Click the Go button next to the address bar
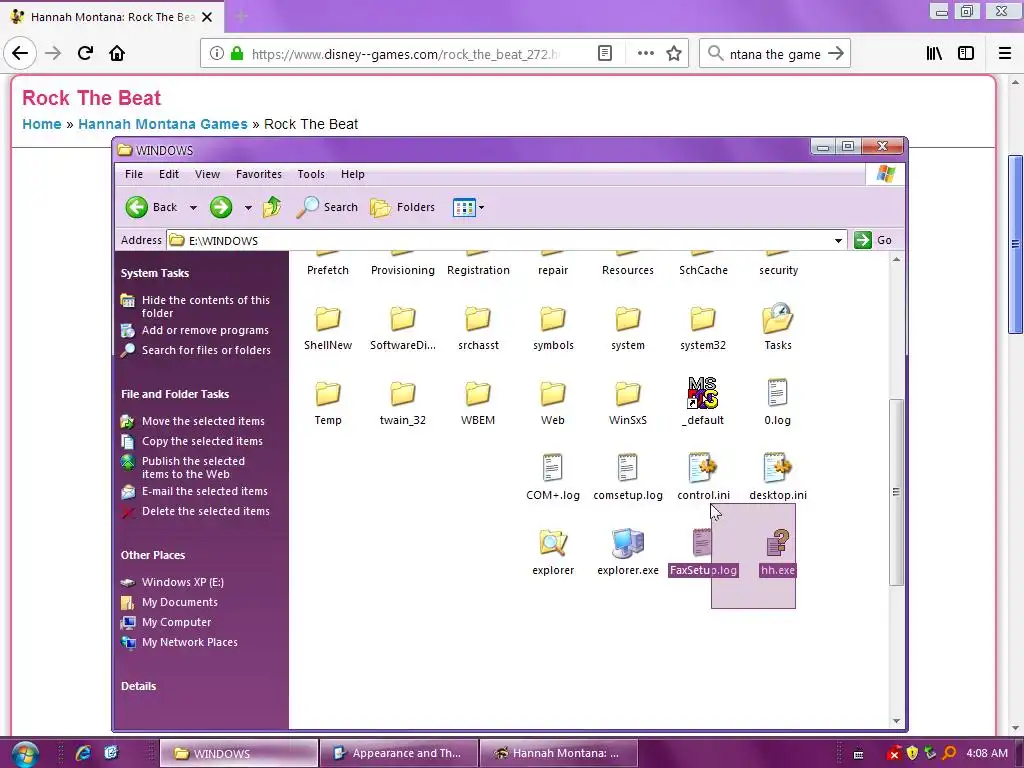The width and height of the screenshot is (1024, 768). (873, 240)
